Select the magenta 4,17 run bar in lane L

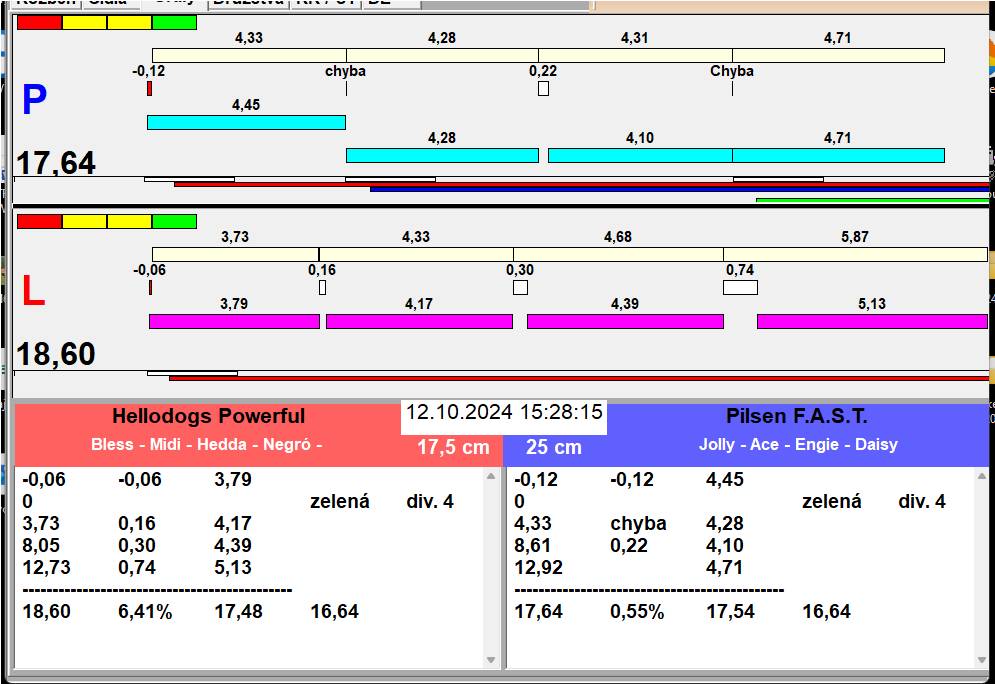pos(419,321)
